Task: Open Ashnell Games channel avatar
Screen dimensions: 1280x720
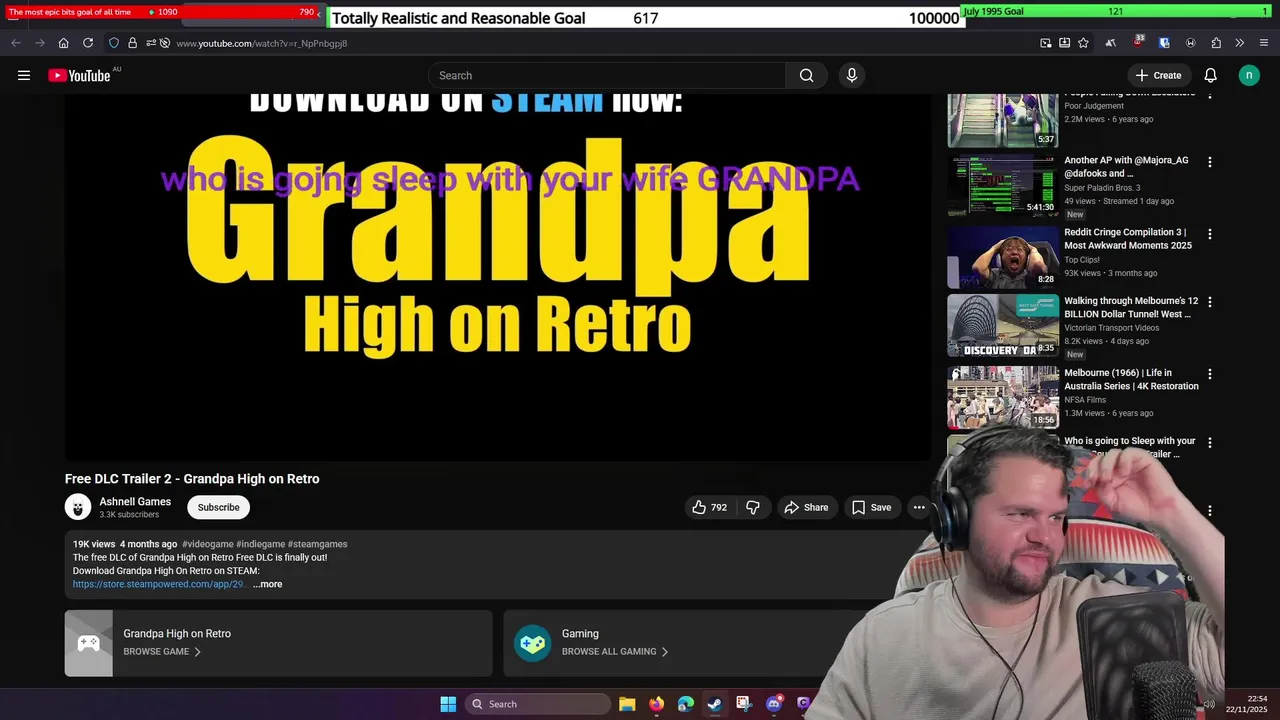Action: coord(78,507)
